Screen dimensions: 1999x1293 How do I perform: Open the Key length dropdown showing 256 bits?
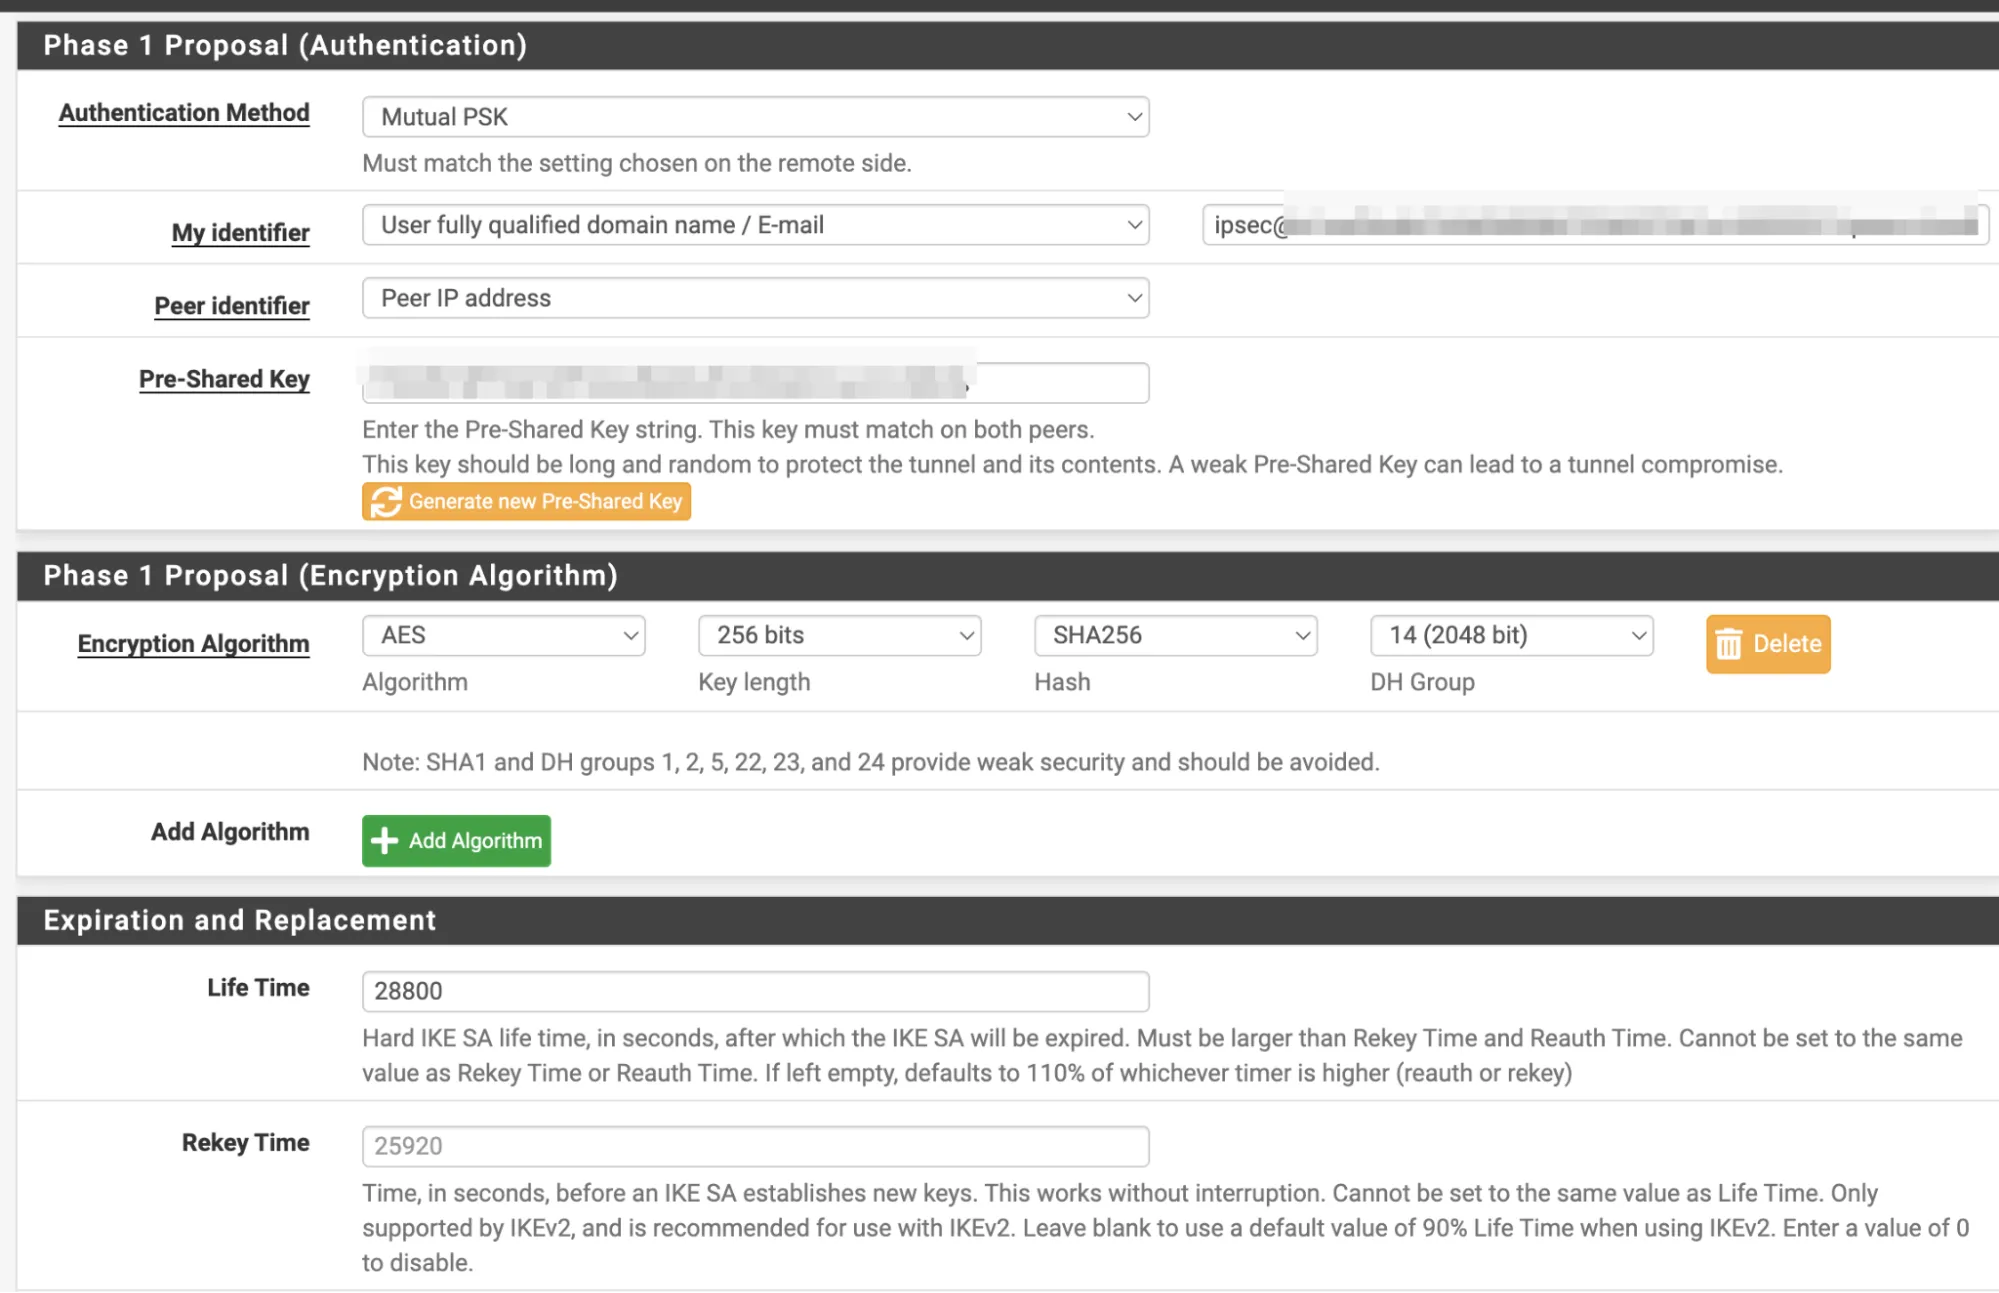839,634
